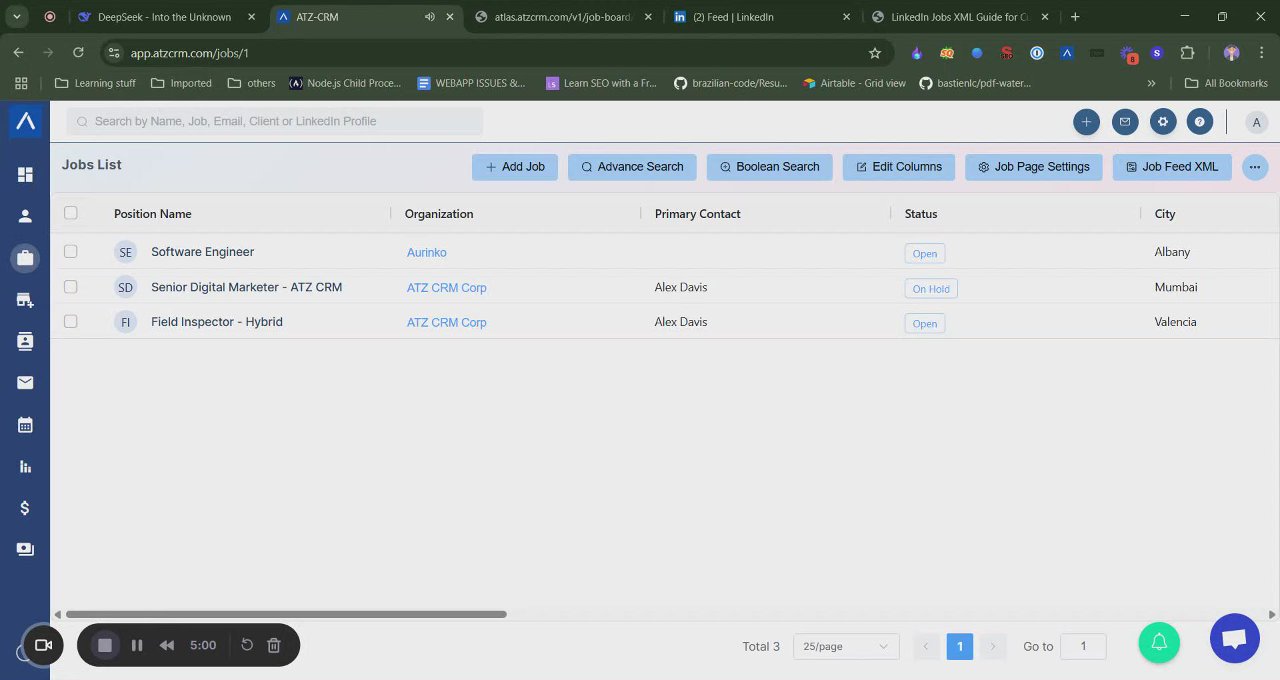Image resolution: width=1280 pixels, height=680 pixels.
Task: Focus the Go to page input
Action: click(x=1083, y=646)
